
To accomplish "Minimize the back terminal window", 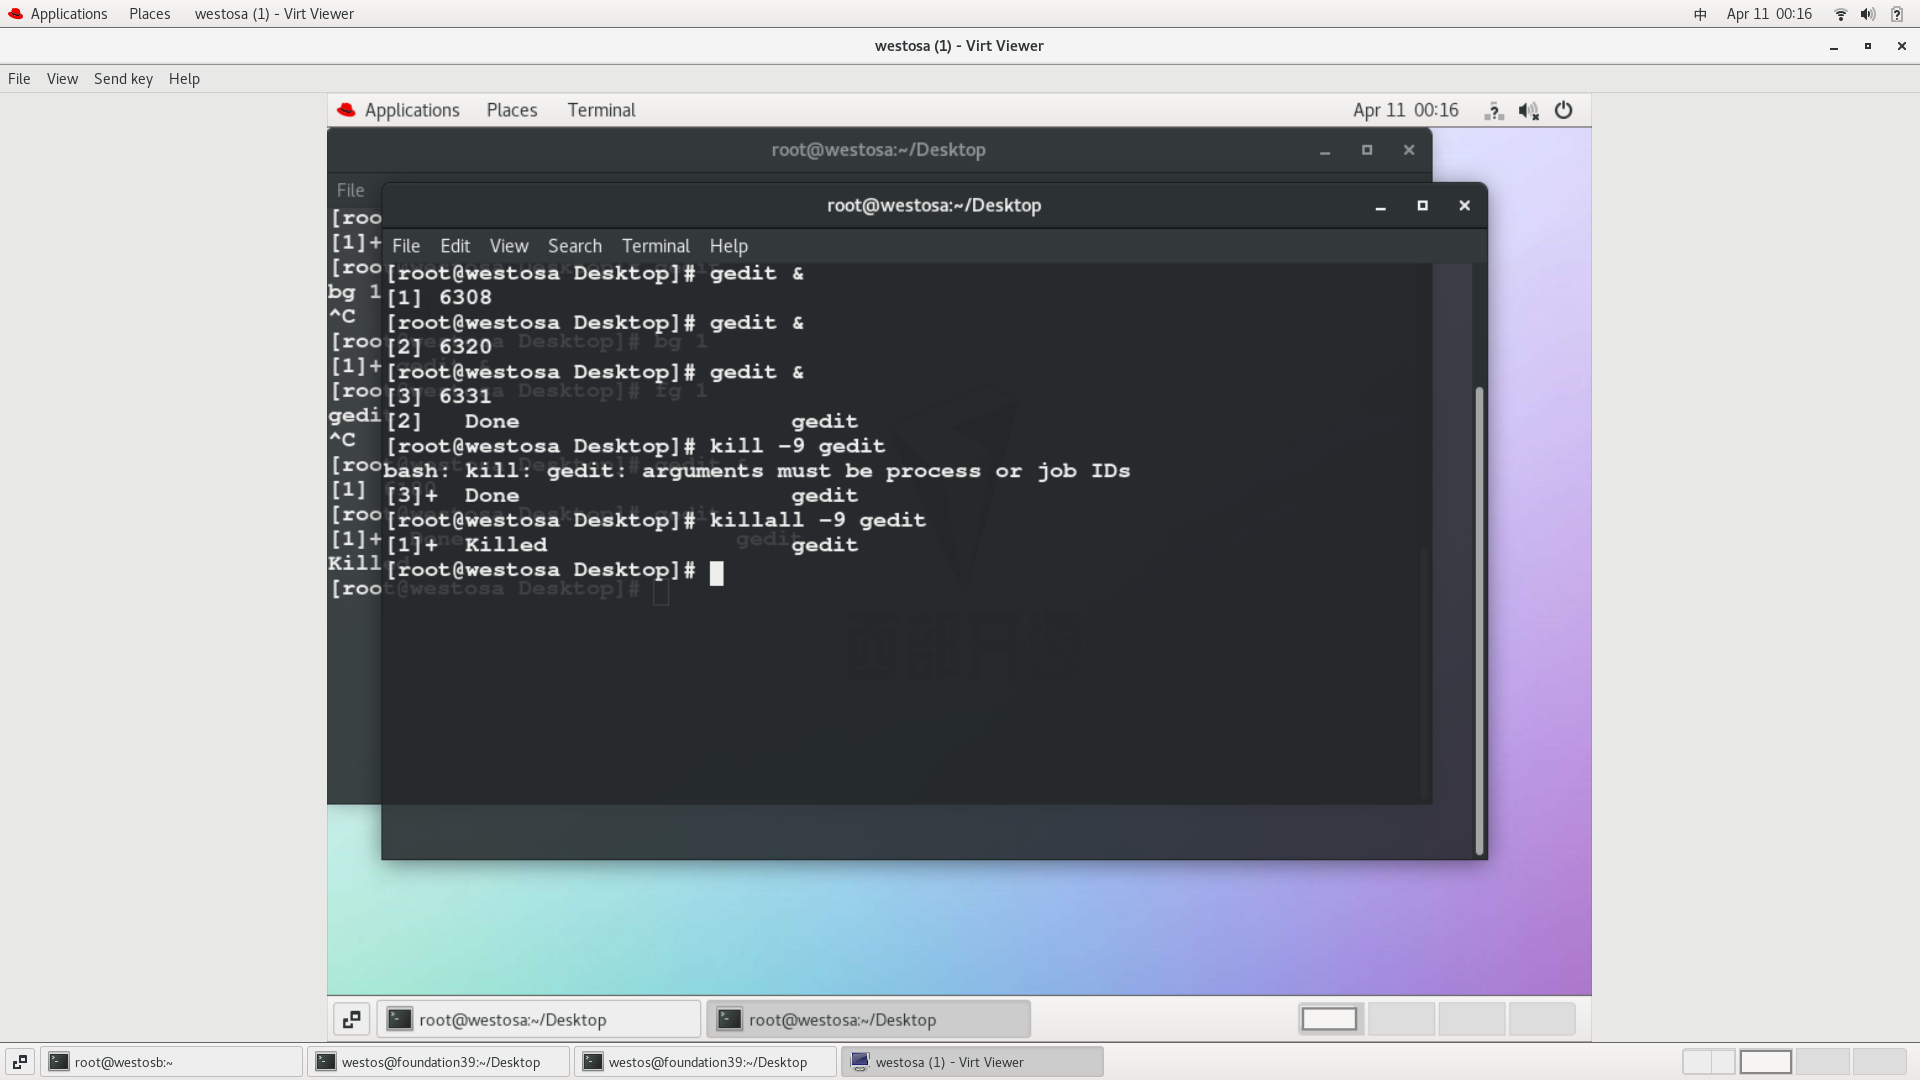I will pyautogui.click(x=1325, y=150).
